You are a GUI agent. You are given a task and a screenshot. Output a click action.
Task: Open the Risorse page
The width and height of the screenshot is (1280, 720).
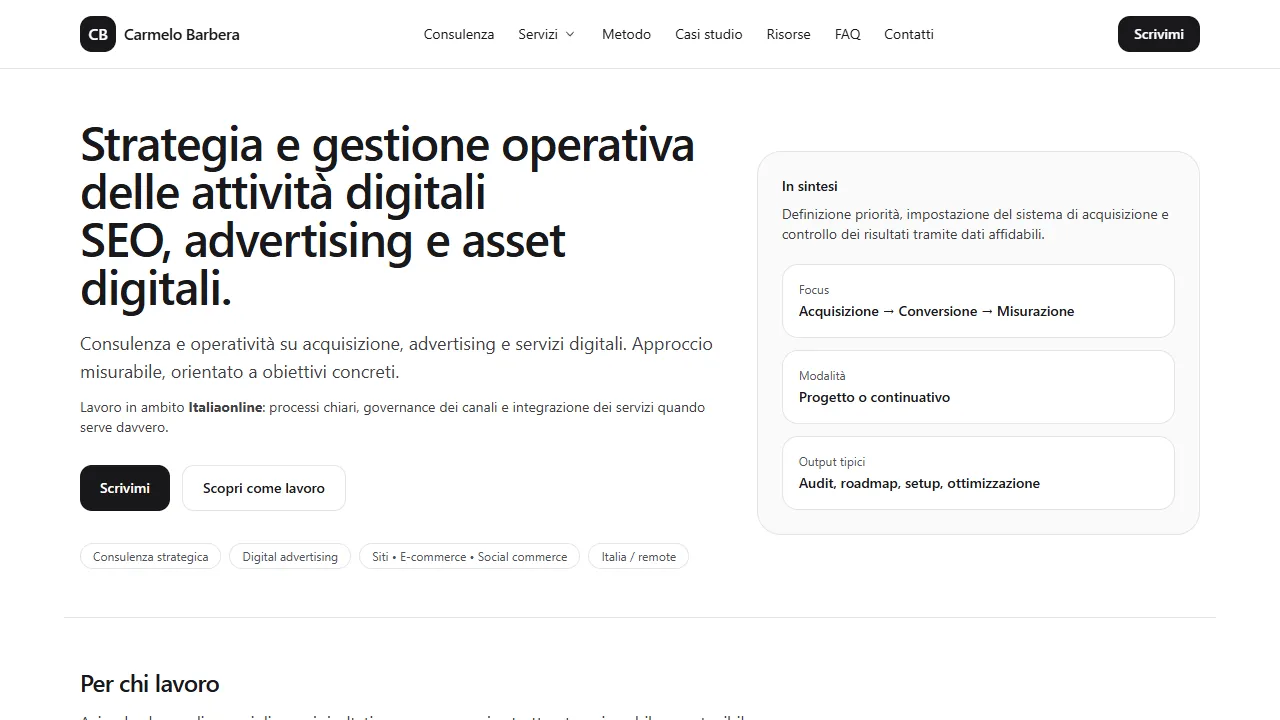pos(788,34)
